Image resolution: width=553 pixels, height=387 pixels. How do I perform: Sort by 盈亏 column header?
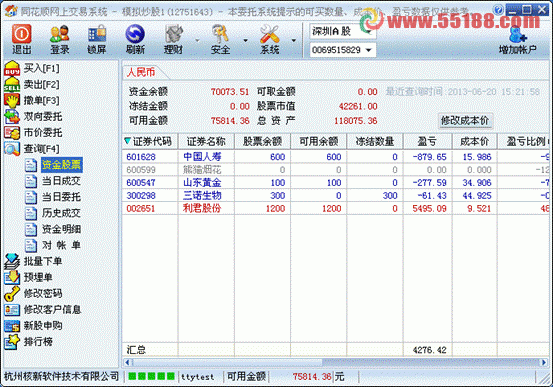point(427,141)
